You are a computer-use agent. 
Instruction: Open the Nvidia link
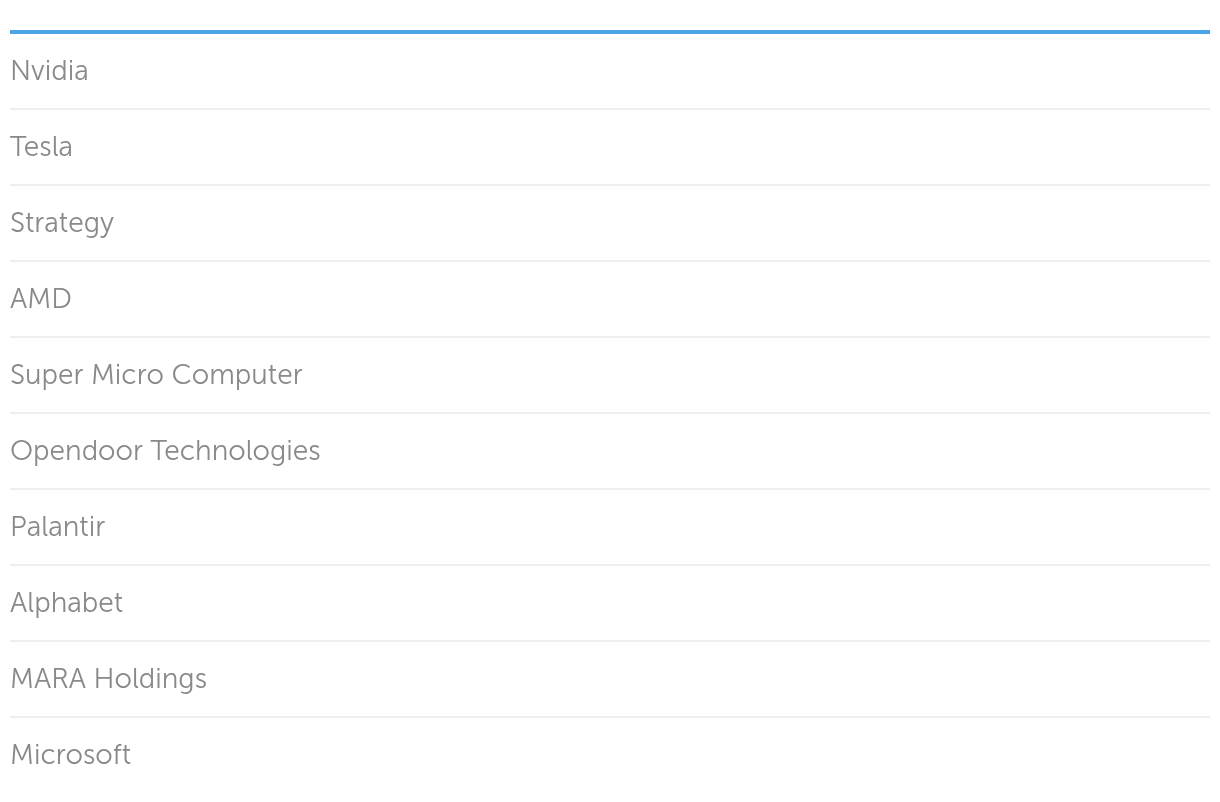(x=49, y=71)
